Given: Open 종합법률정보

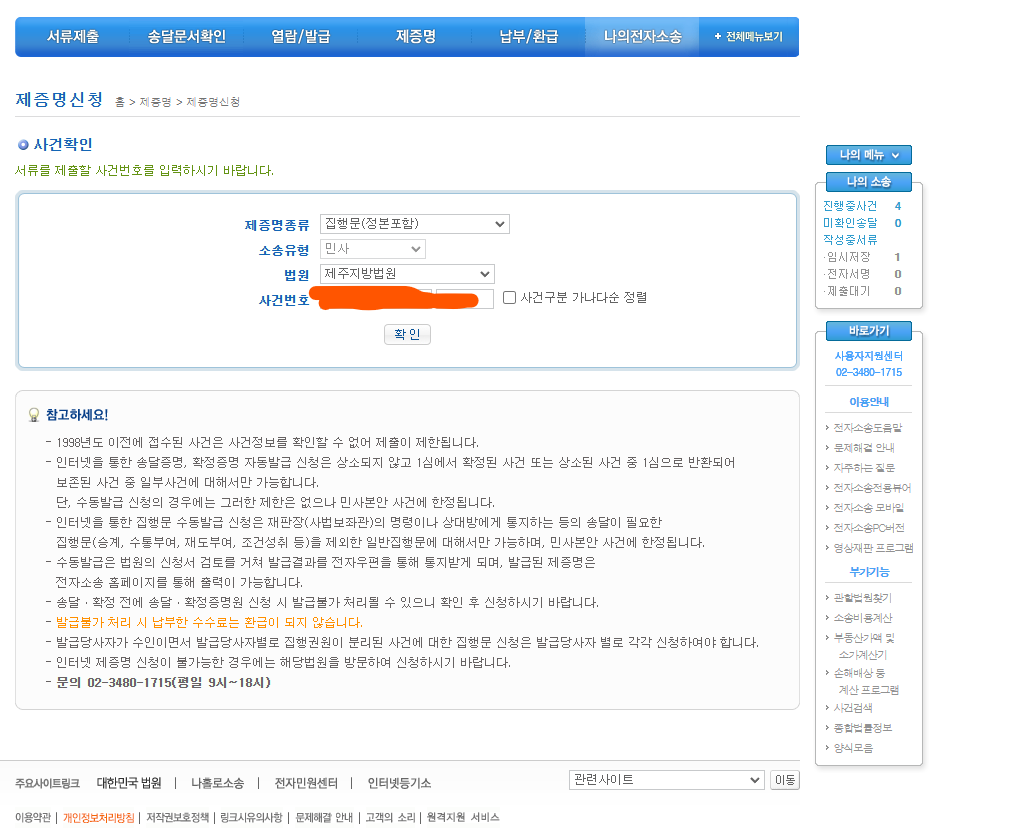Looking at the screenshot, I should pyautogui.click(x=862, y=727).
